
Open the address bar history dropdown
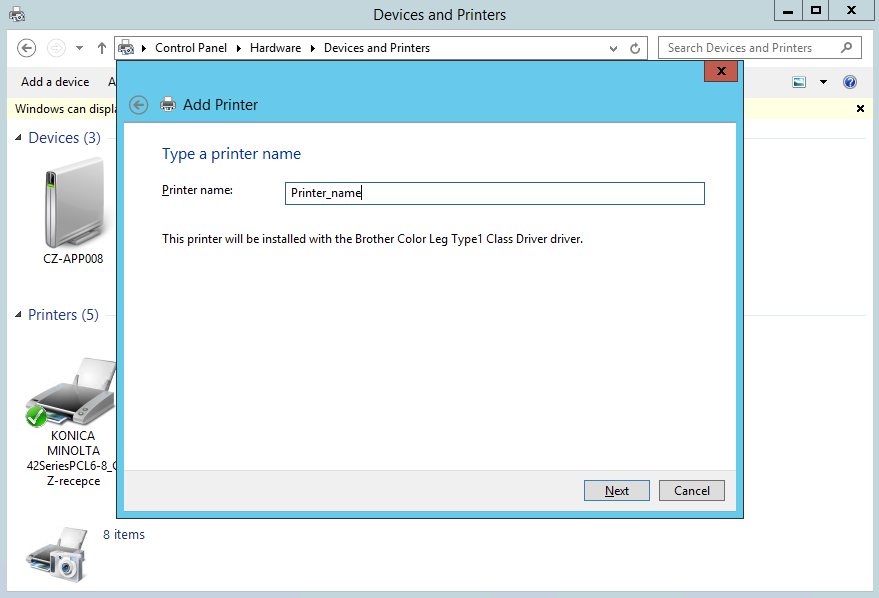pos(613,47)
